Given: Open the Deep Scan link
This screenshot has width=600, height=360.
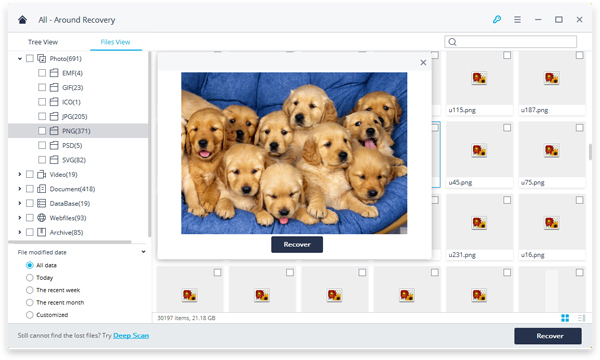Looking at the screenshot, I should coord(131,336).
